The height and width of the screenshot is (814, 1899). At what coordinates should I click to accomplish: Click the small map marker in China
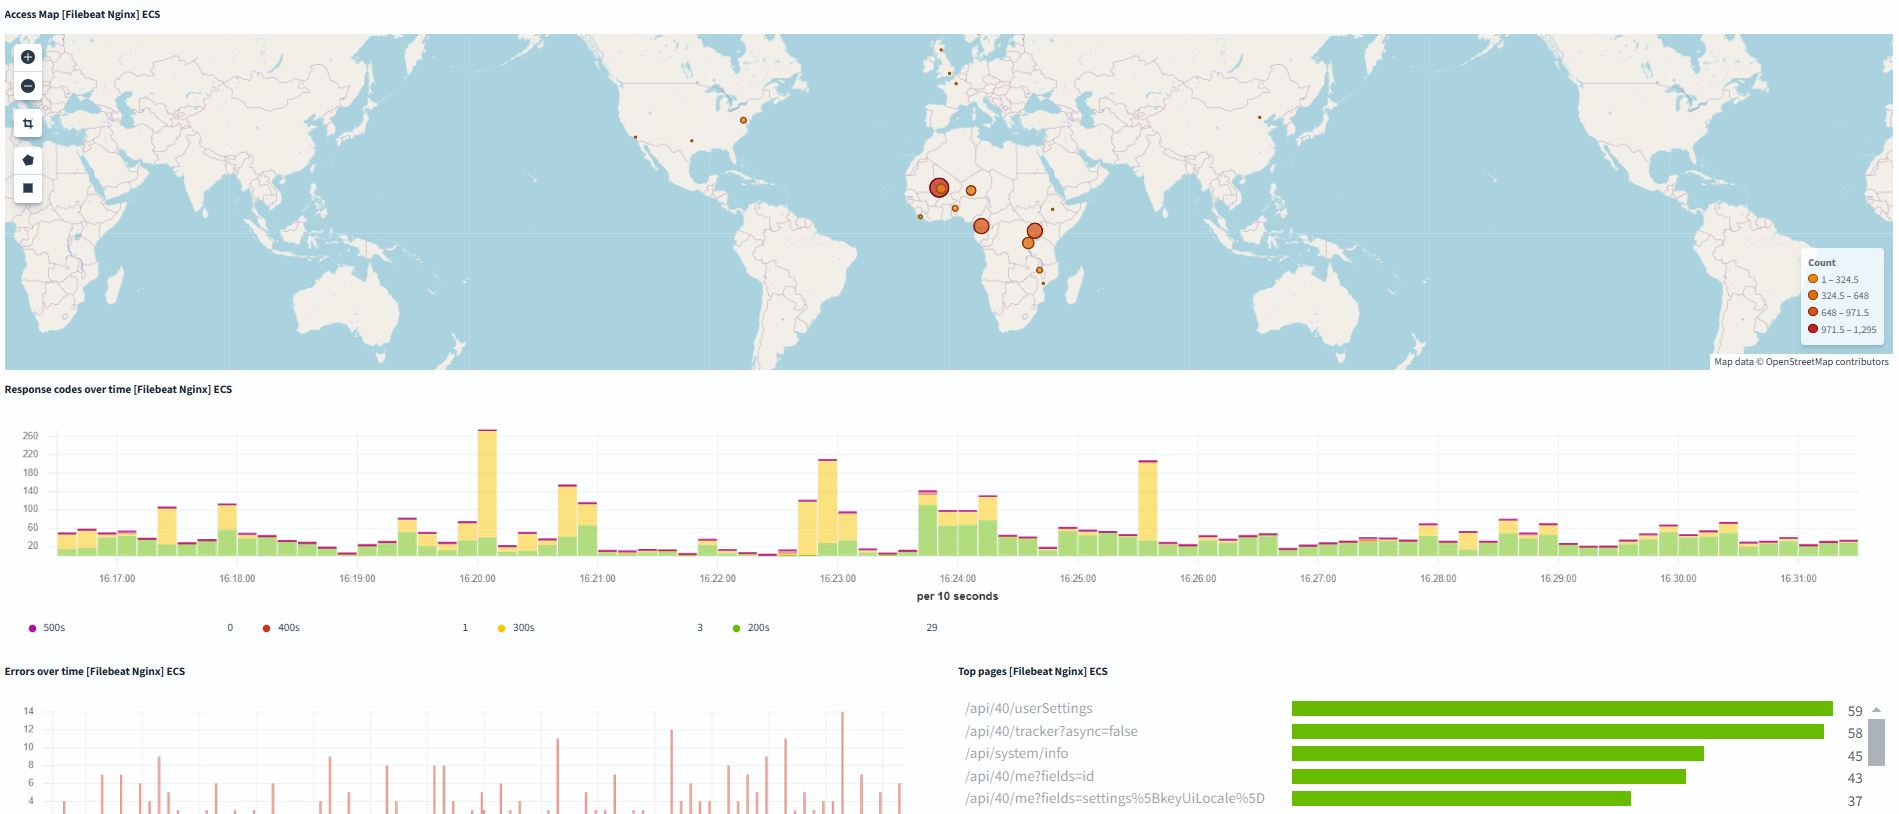(1260, 117)
